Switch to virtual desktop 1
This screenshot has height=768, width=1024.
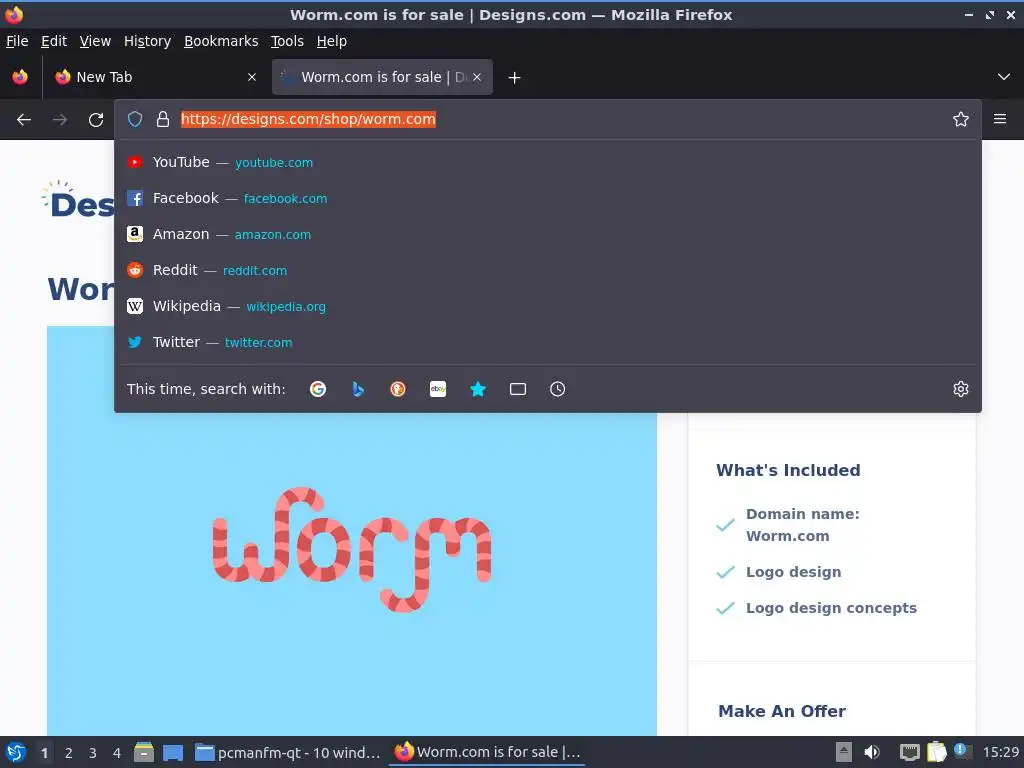click(44, 753)
